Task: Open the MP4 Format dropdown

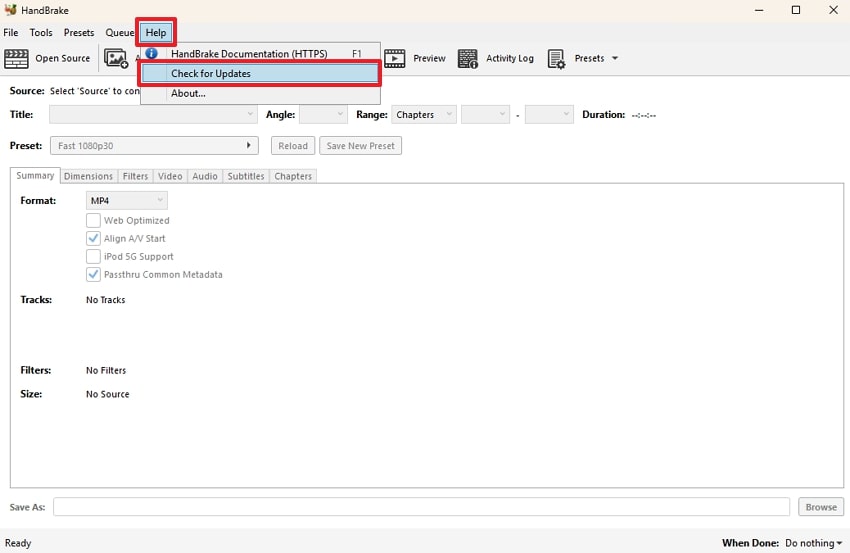Action: (x=126, y=201)
